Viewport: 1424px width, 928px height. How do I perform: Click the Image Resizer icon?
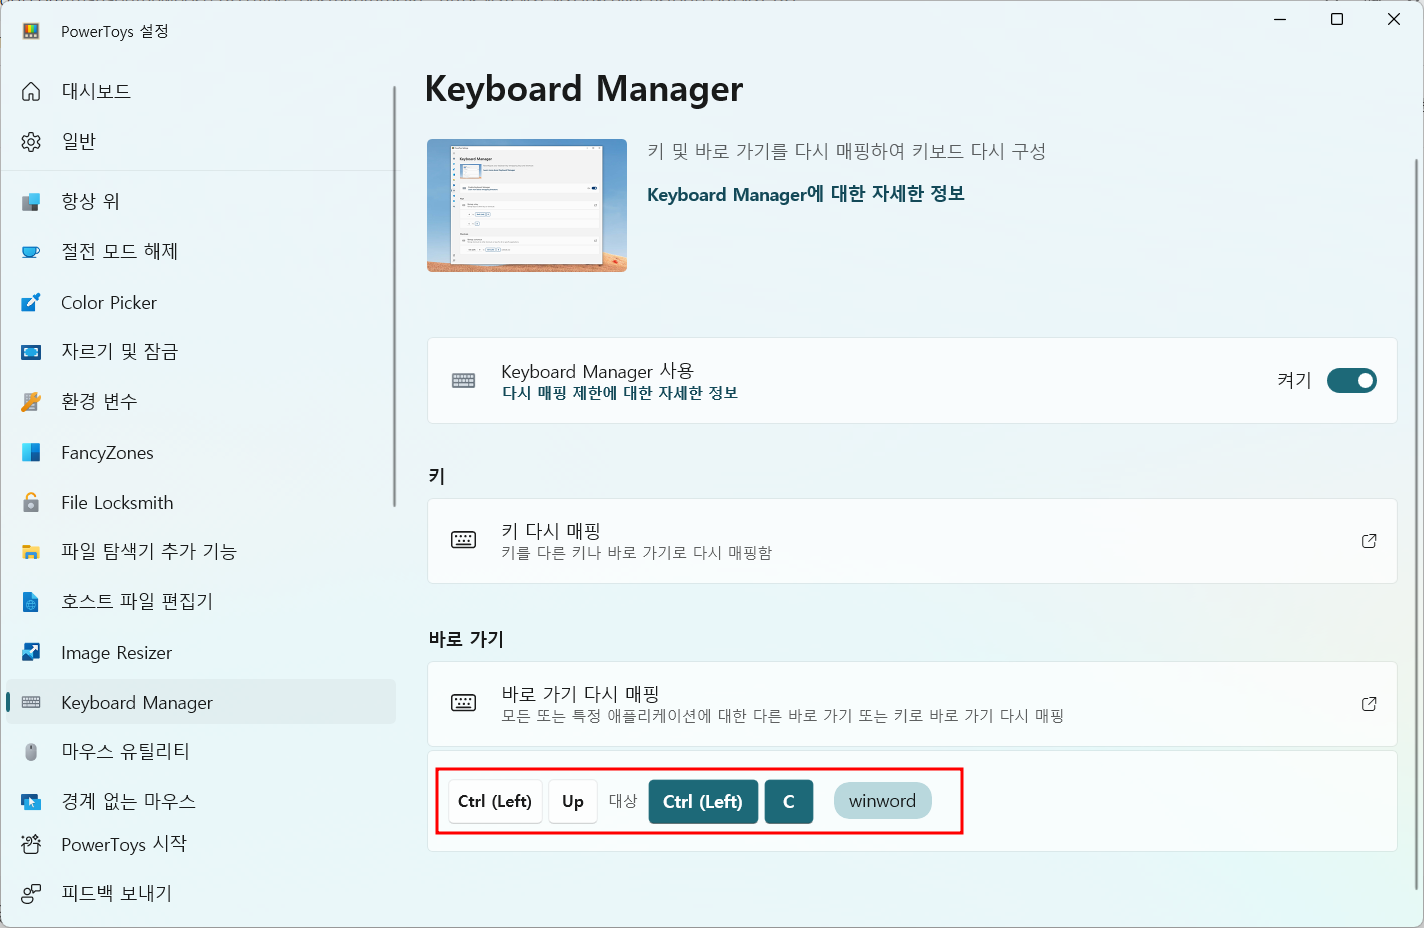click(x=31, y=652)
